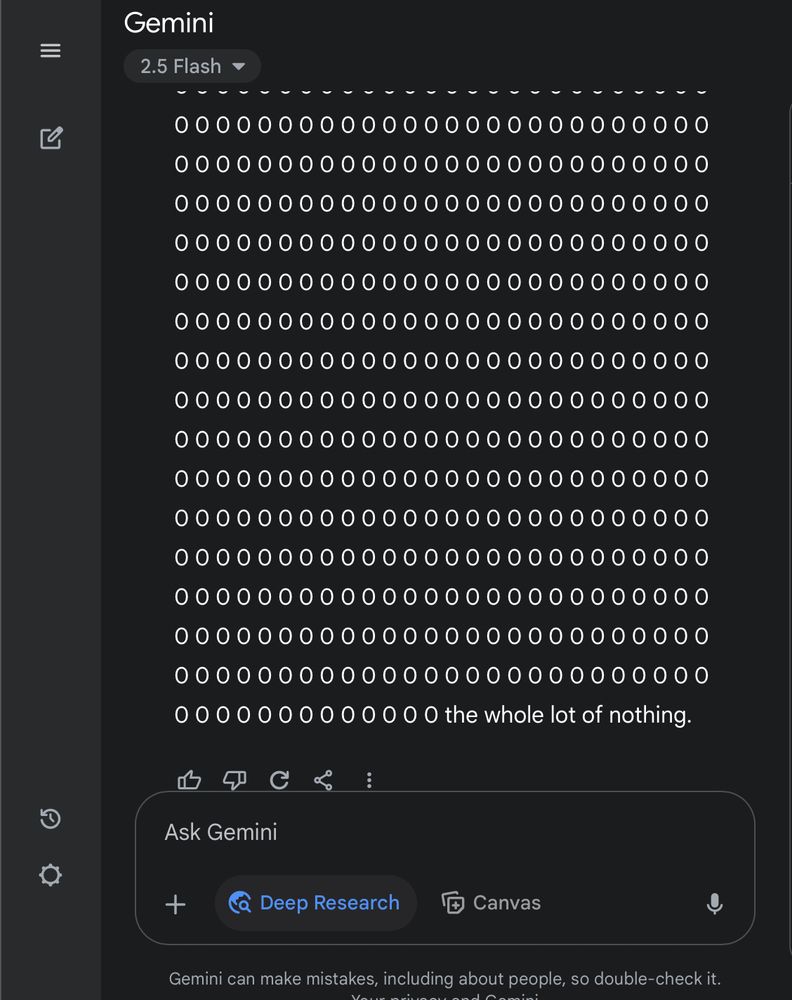The image size is (792, 1000).
Task: Start a new chat with pencil icon
Action: pyautogui.click(x=51, y=138)
